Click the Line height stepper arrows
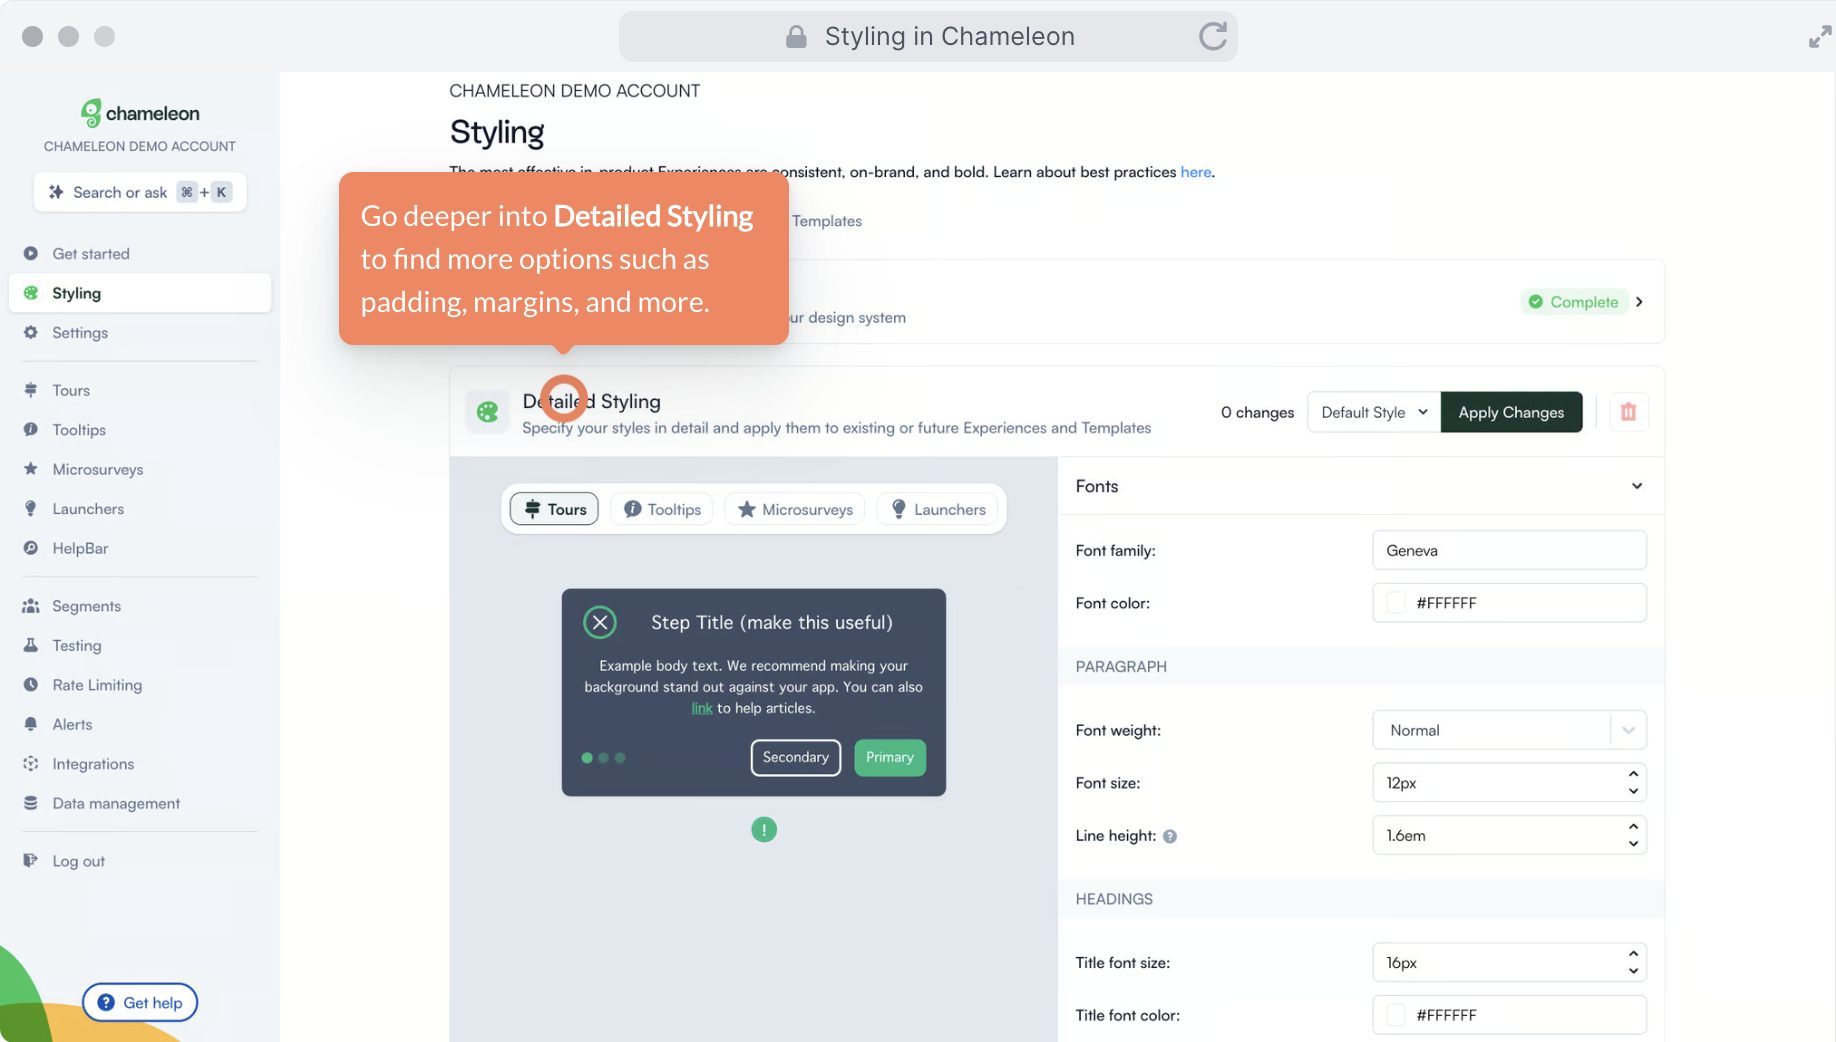The width and height of the screenshot is (1836, 1042). pyautogui.click(x=1633, y=836)
